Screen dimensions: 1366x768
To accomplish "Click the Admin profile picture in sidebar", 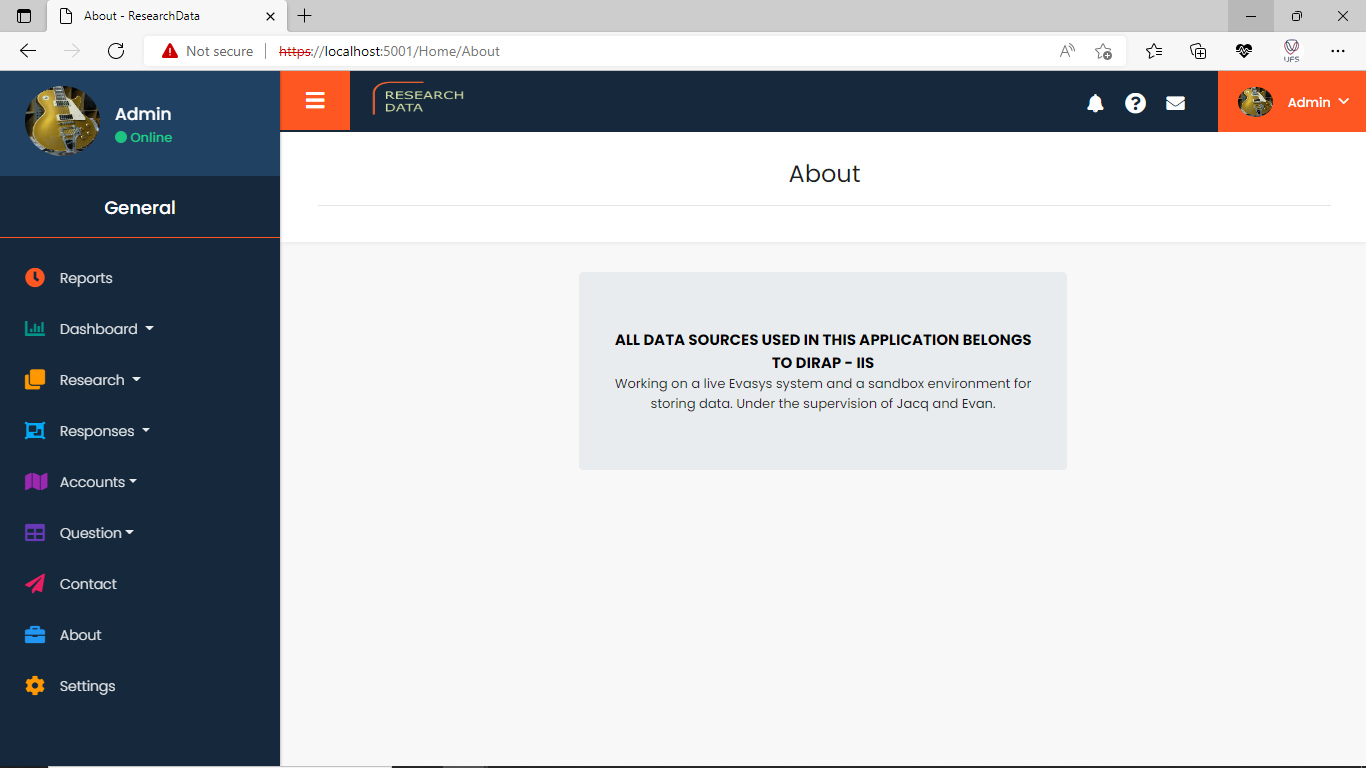I will click(62, 121).
